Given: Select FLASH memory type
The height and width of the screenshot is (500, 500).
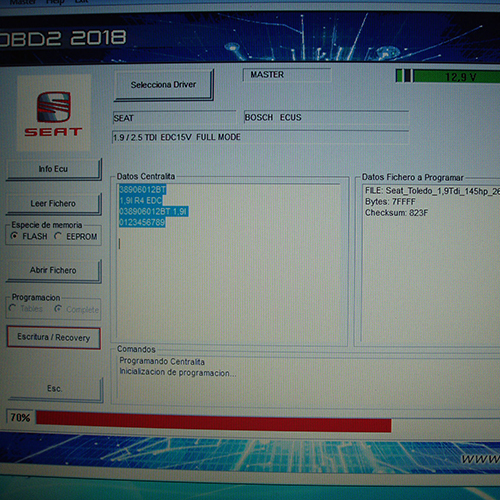Looking at the screenshot, I should coord(29,236).
